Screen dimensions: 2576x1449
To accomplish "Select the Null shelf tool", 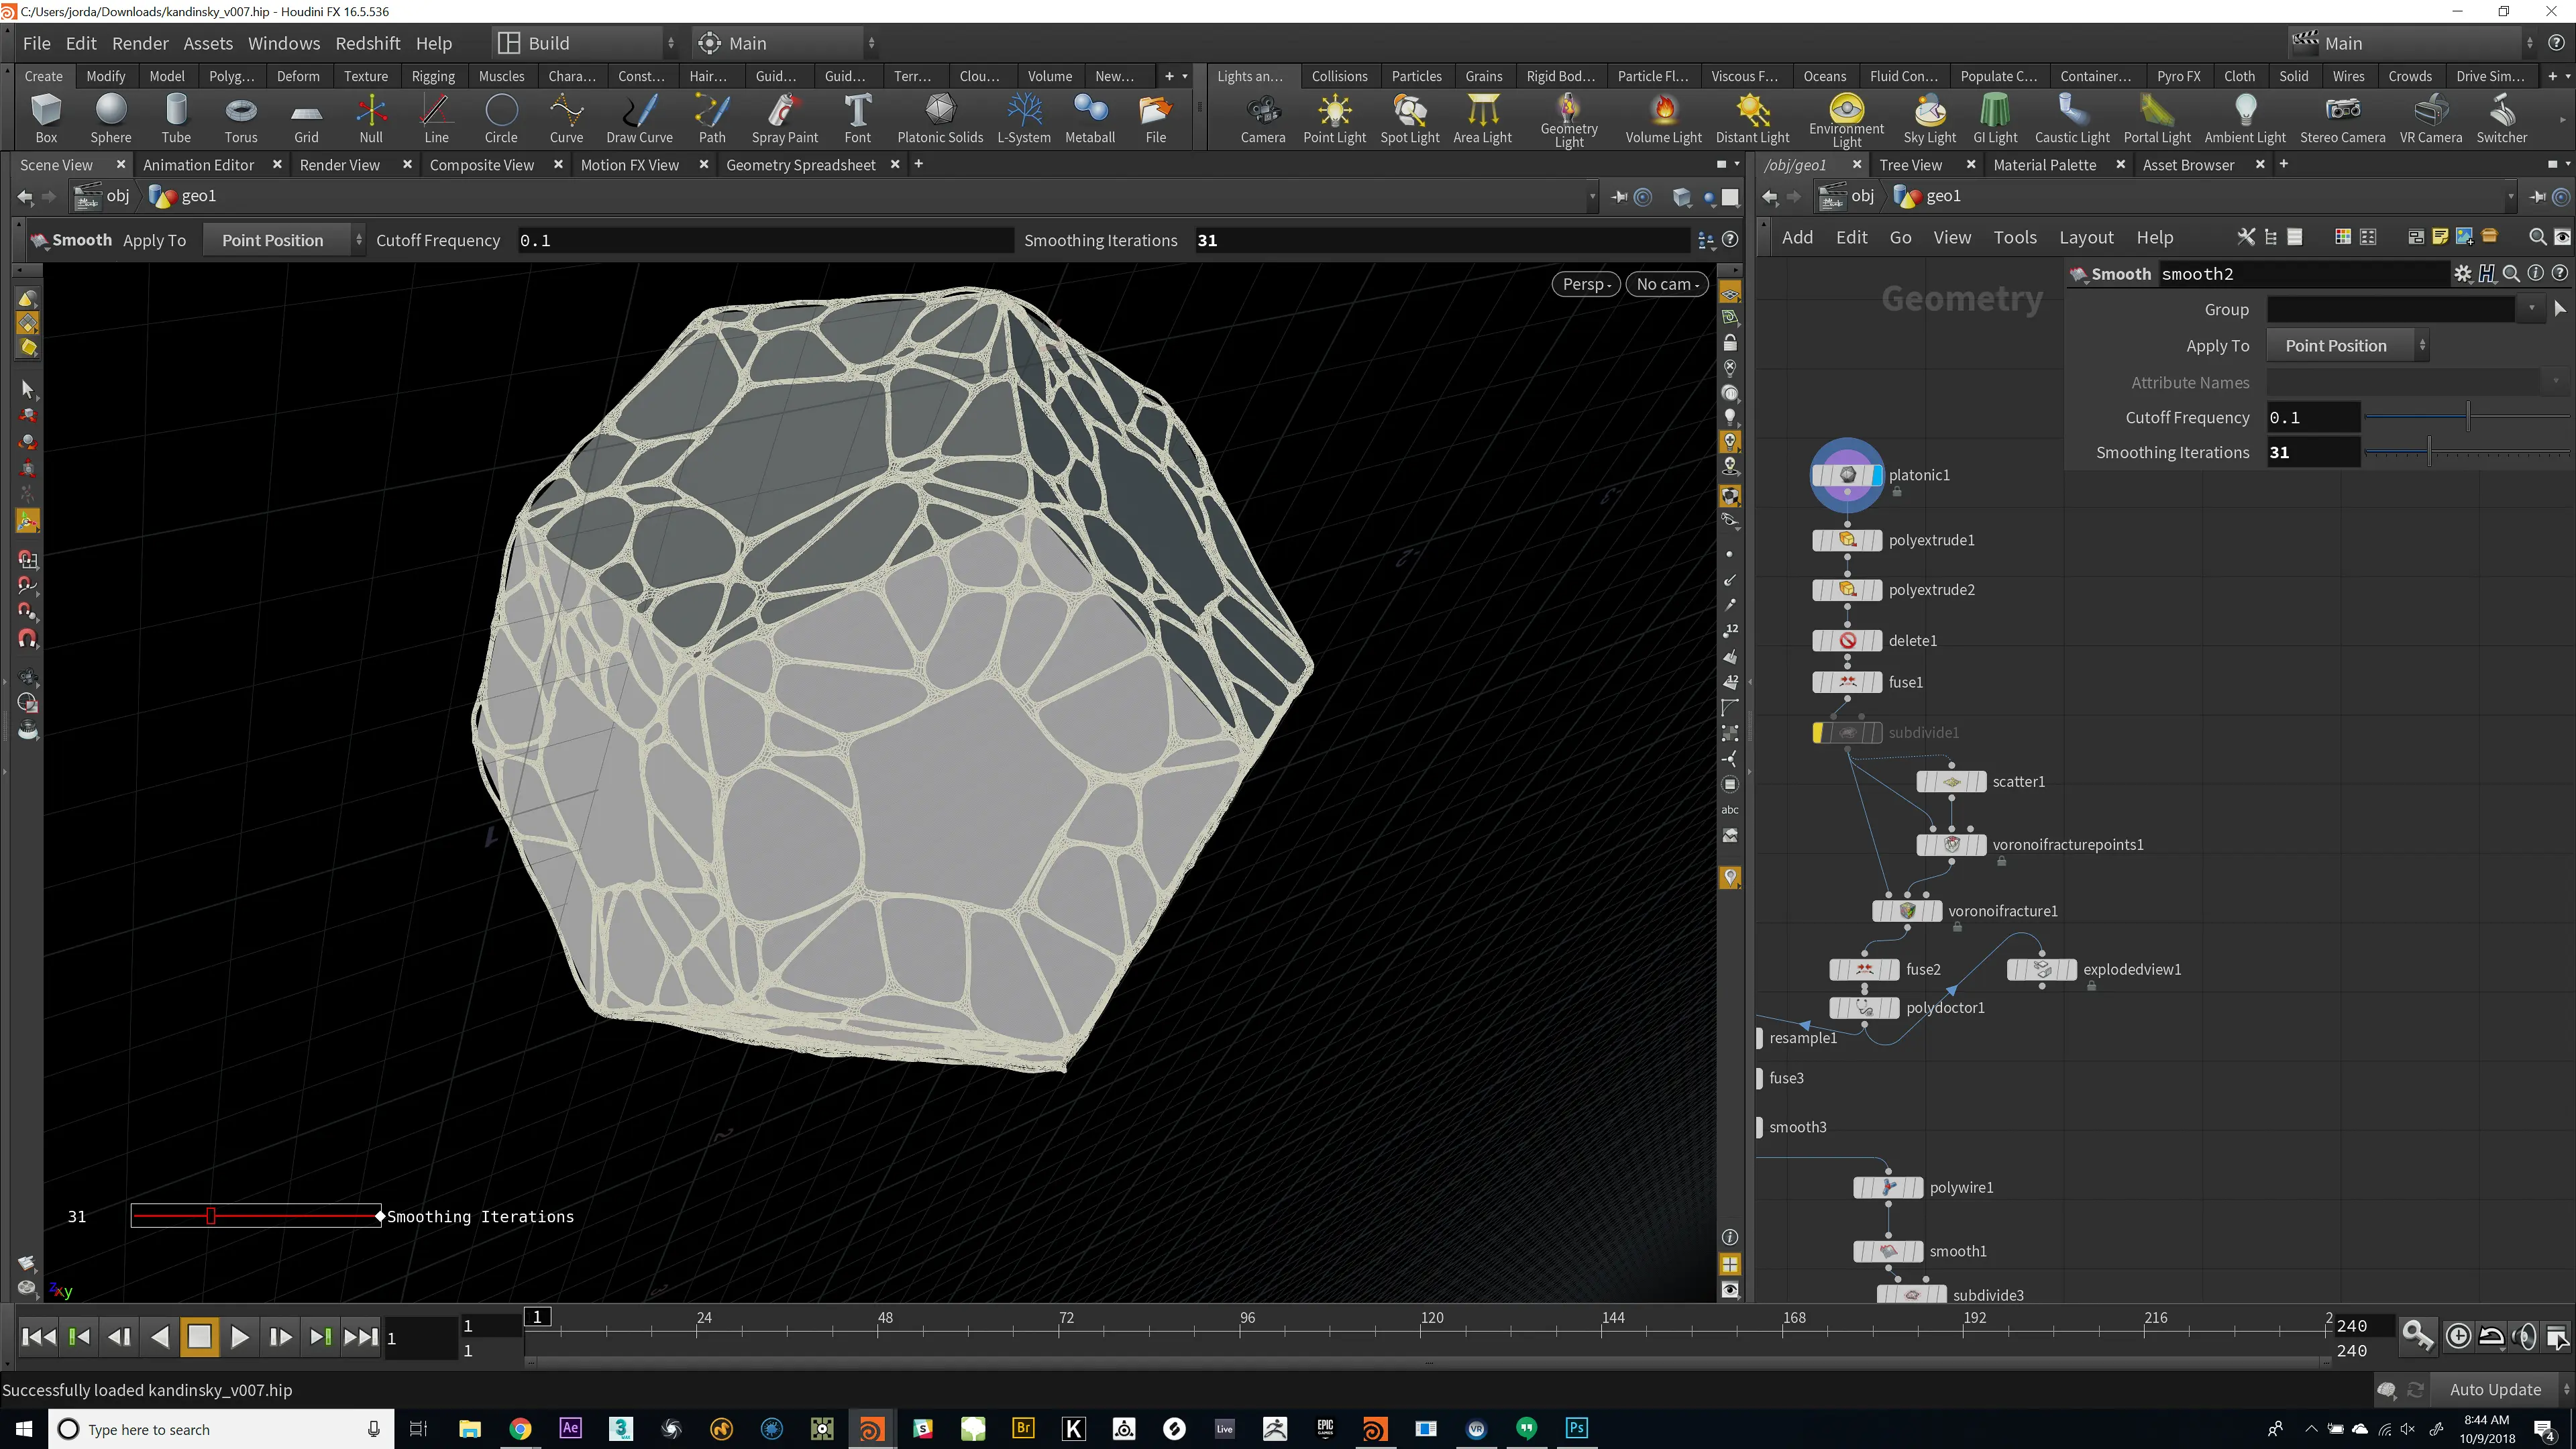I will [x=371, y=118].
